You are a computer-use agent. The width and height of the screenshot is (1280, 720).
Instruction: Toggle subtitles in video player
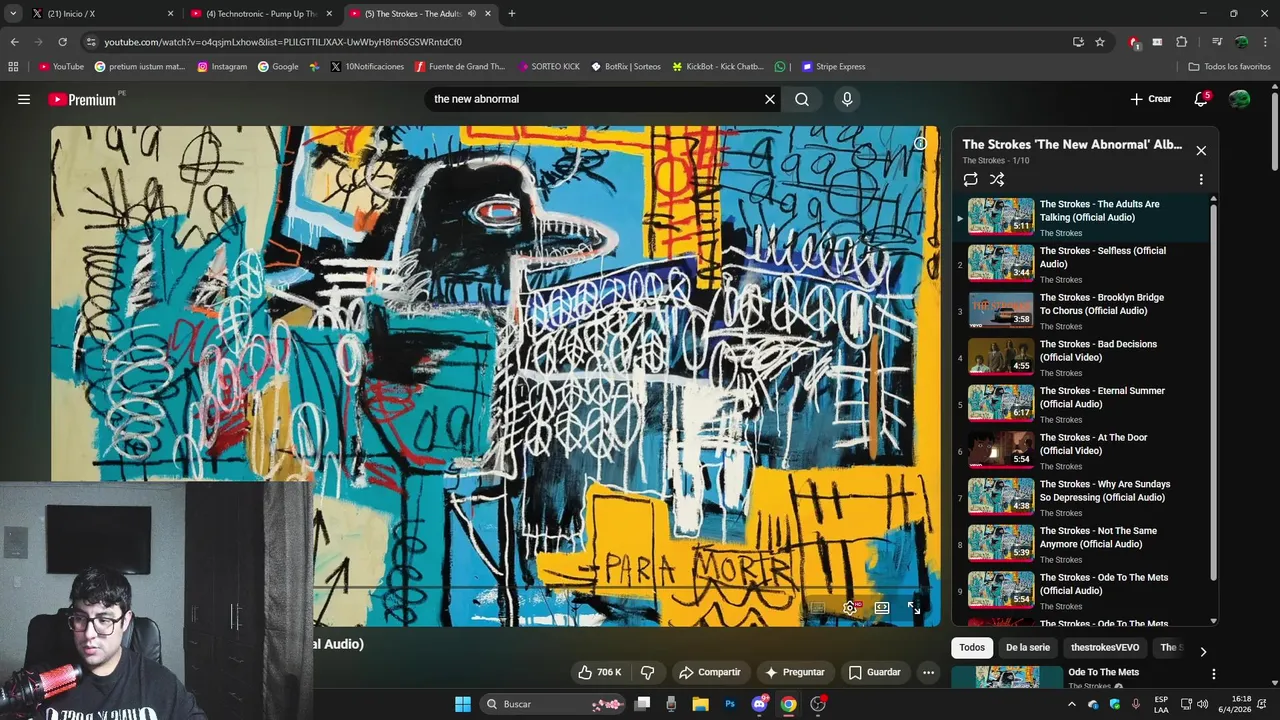point(817,607)
